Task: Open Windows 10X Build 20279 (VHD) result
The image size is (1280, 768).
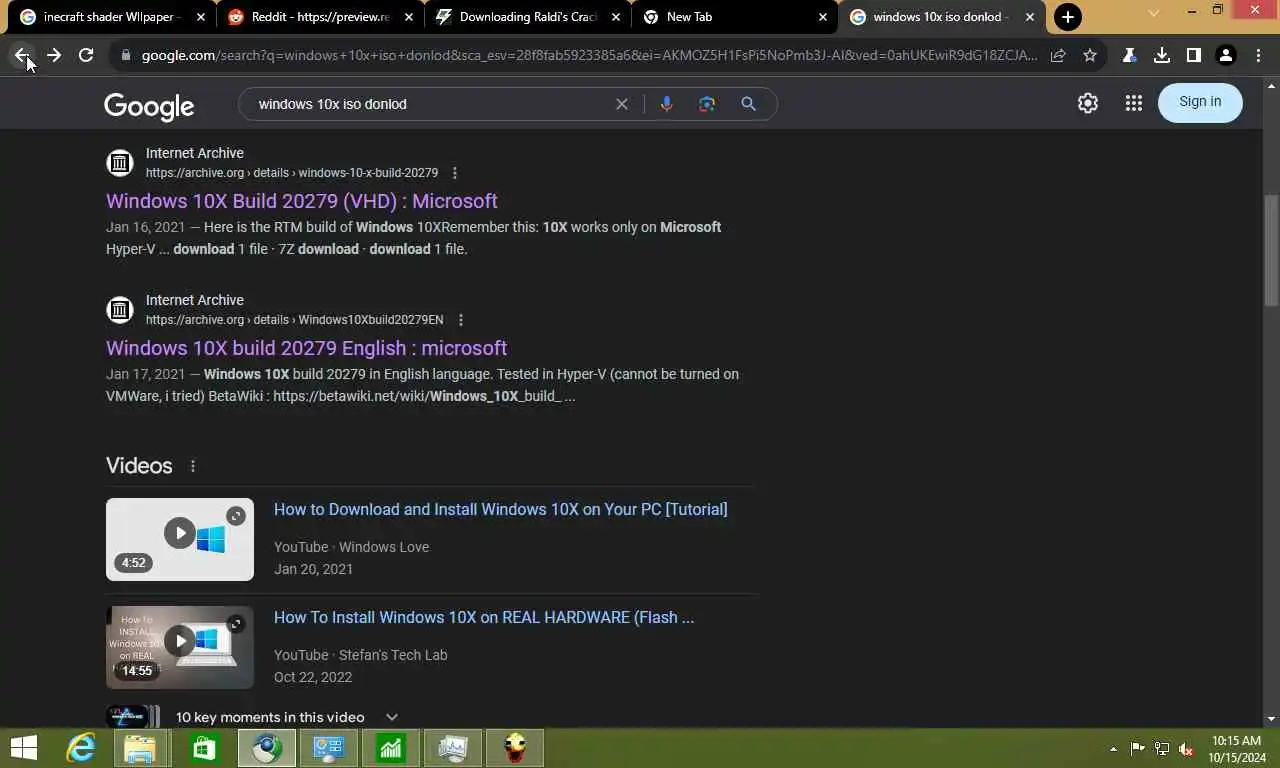Action: click(302, 201)
